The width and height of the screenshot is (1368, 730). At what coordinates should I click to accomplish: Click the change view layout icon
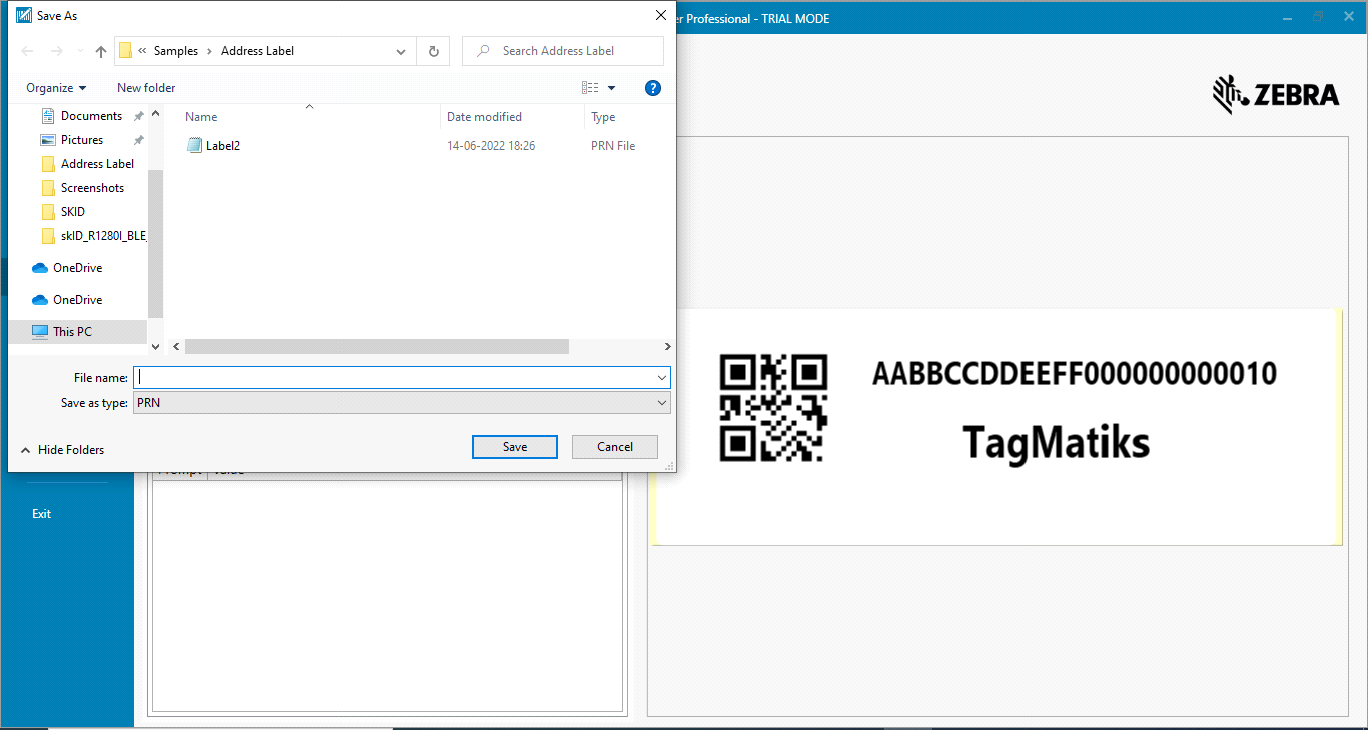tap(590, 88)
